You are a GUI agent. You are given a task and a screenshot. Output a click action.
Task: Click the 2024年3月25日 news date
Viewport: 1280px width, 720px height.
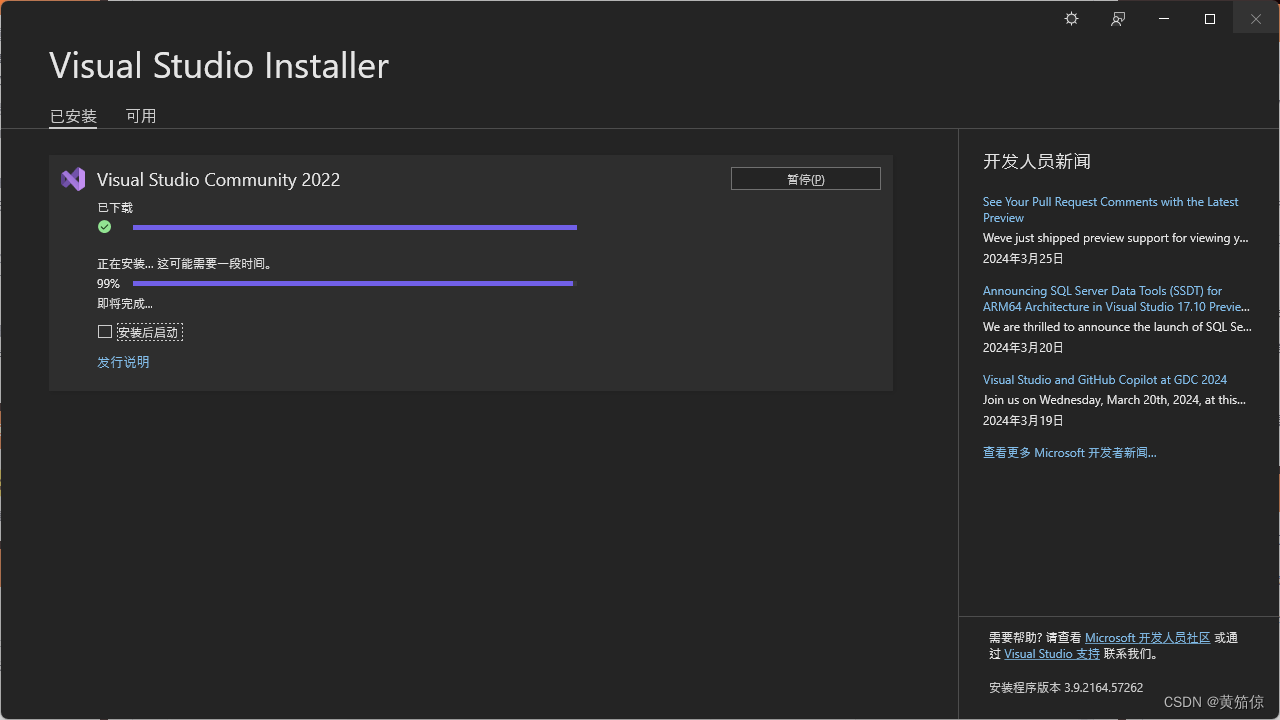click(x=1023, y=259)
